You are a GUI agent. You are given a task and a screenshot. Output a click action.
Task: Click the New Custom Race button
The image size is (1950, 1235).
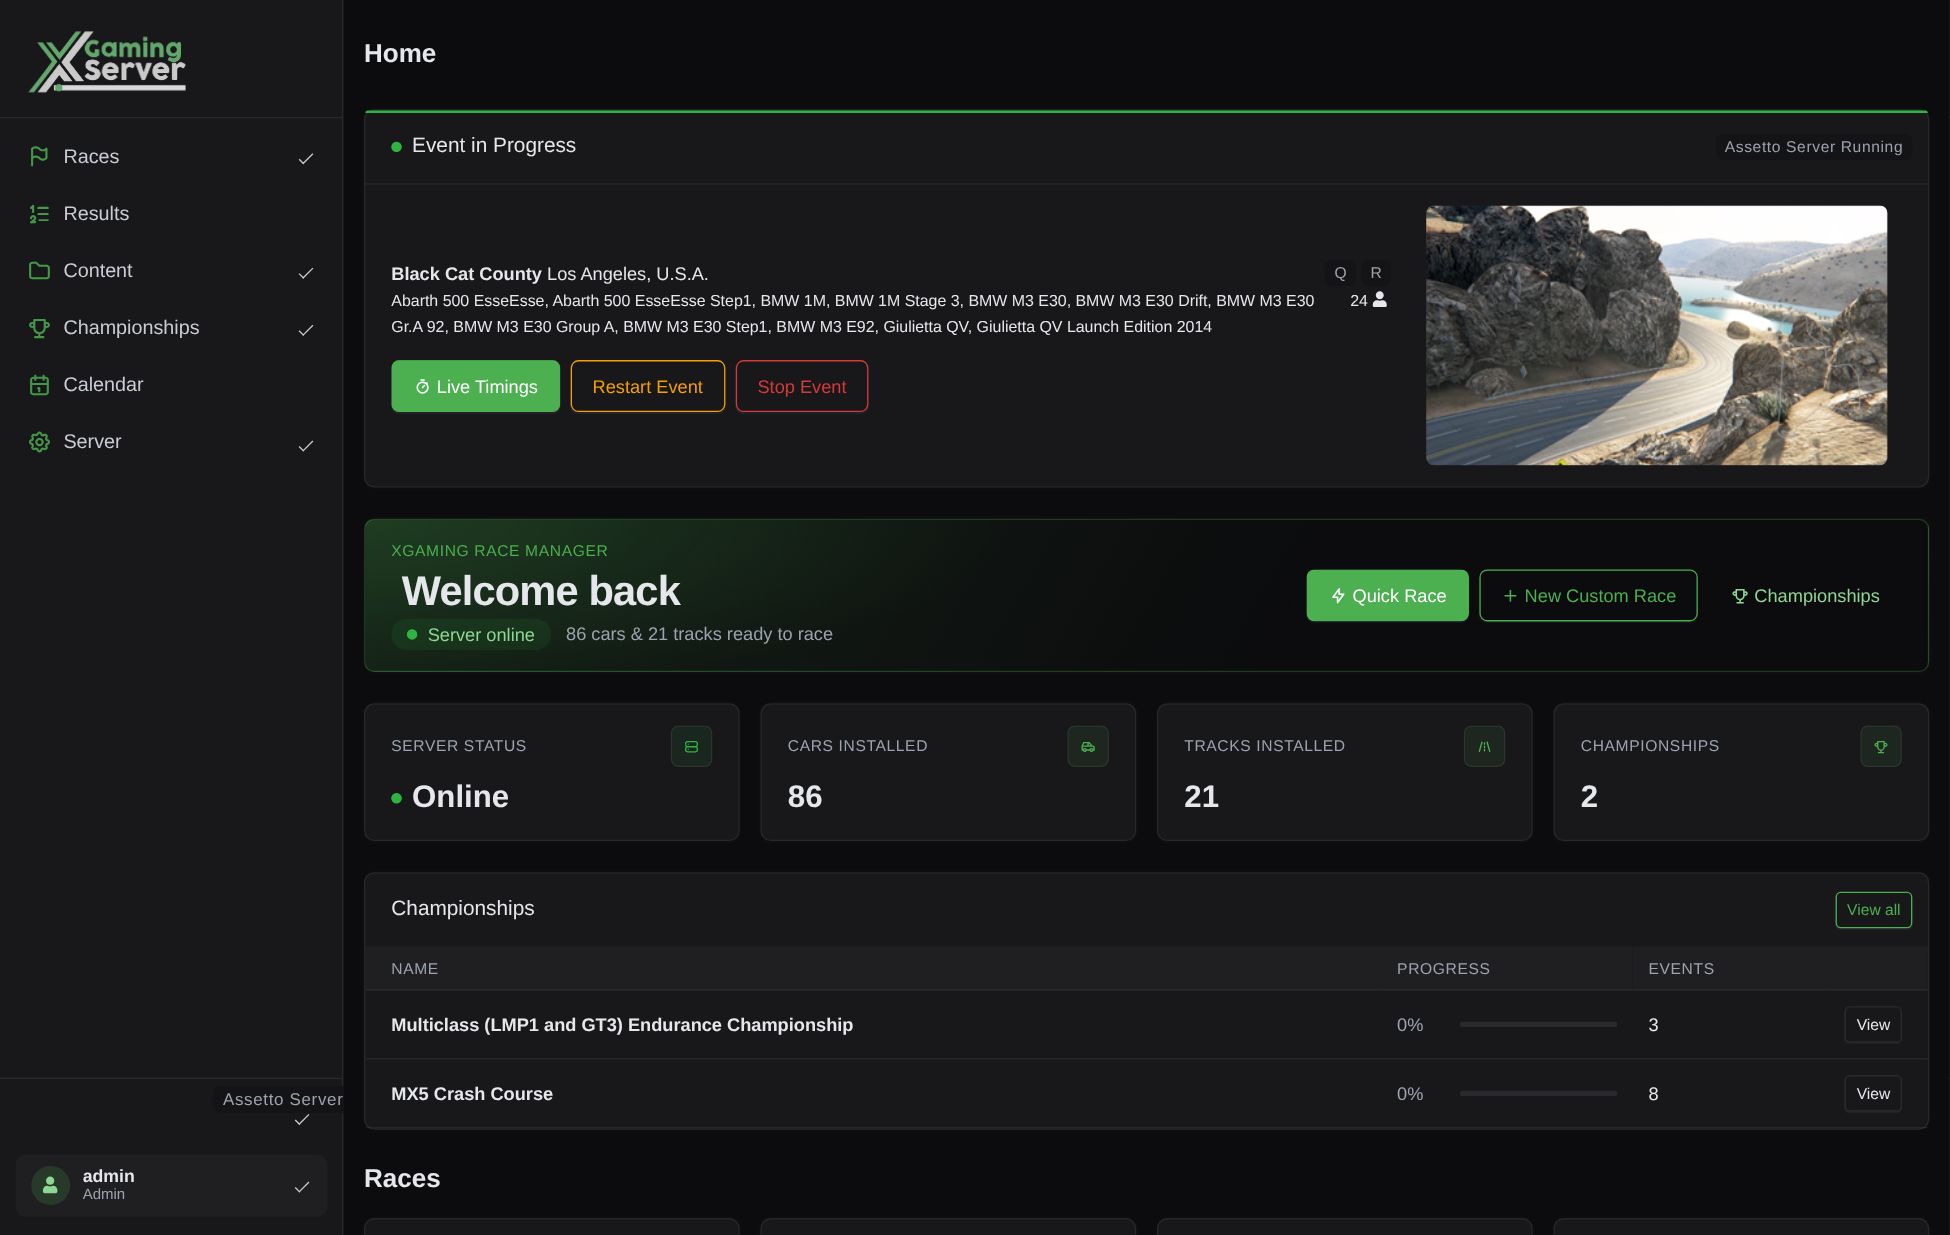click(1588, 595)
